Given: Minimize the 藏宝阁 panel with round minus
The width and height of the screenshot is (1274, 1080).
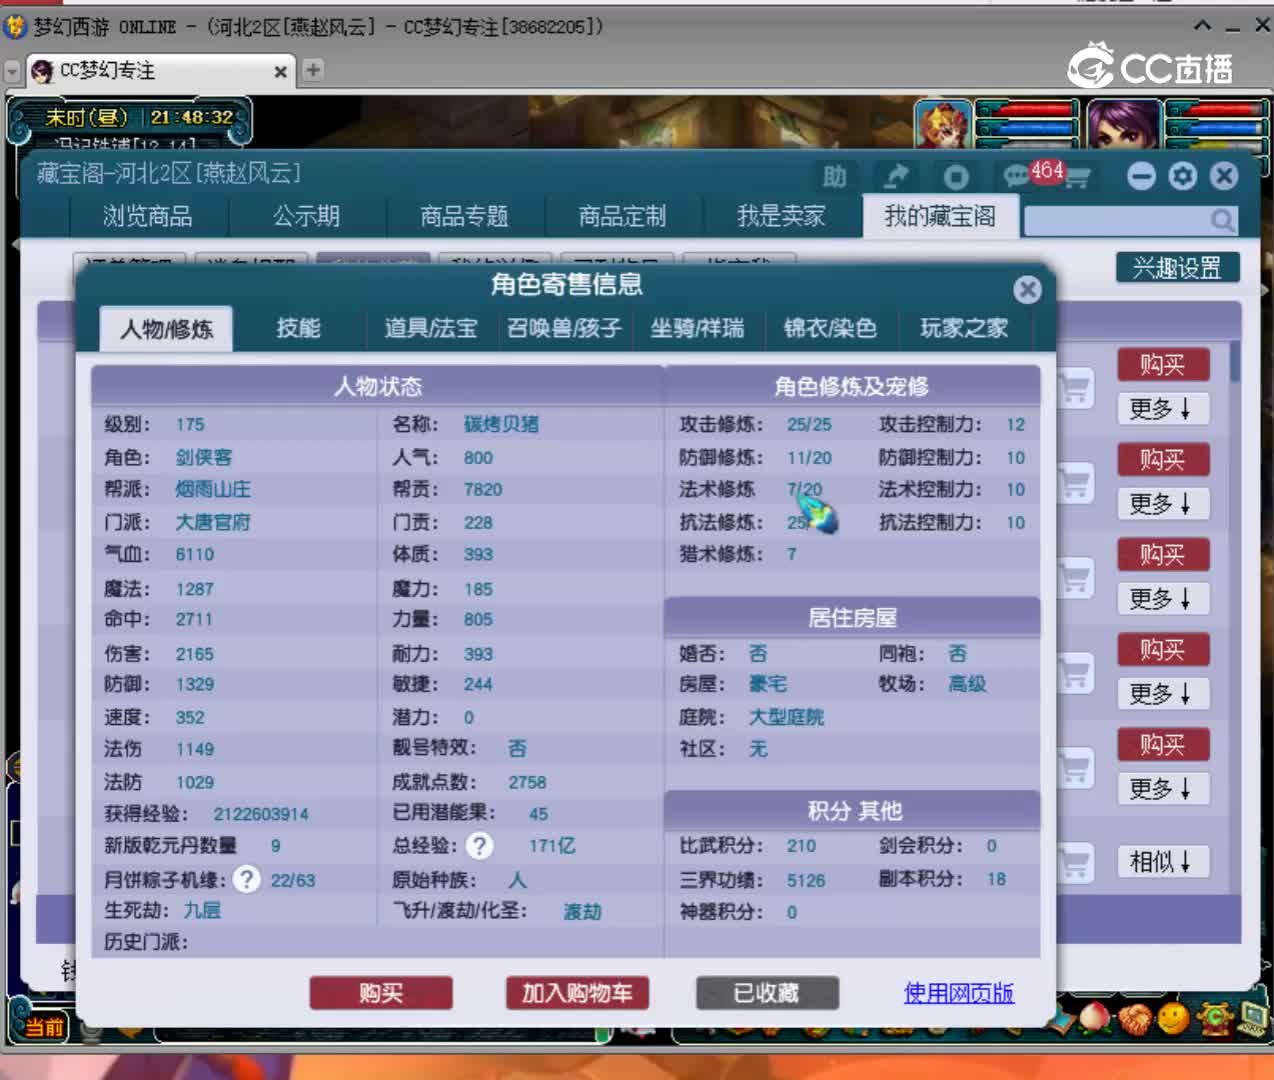Looking at the screenshot, I should (1141, 176).
